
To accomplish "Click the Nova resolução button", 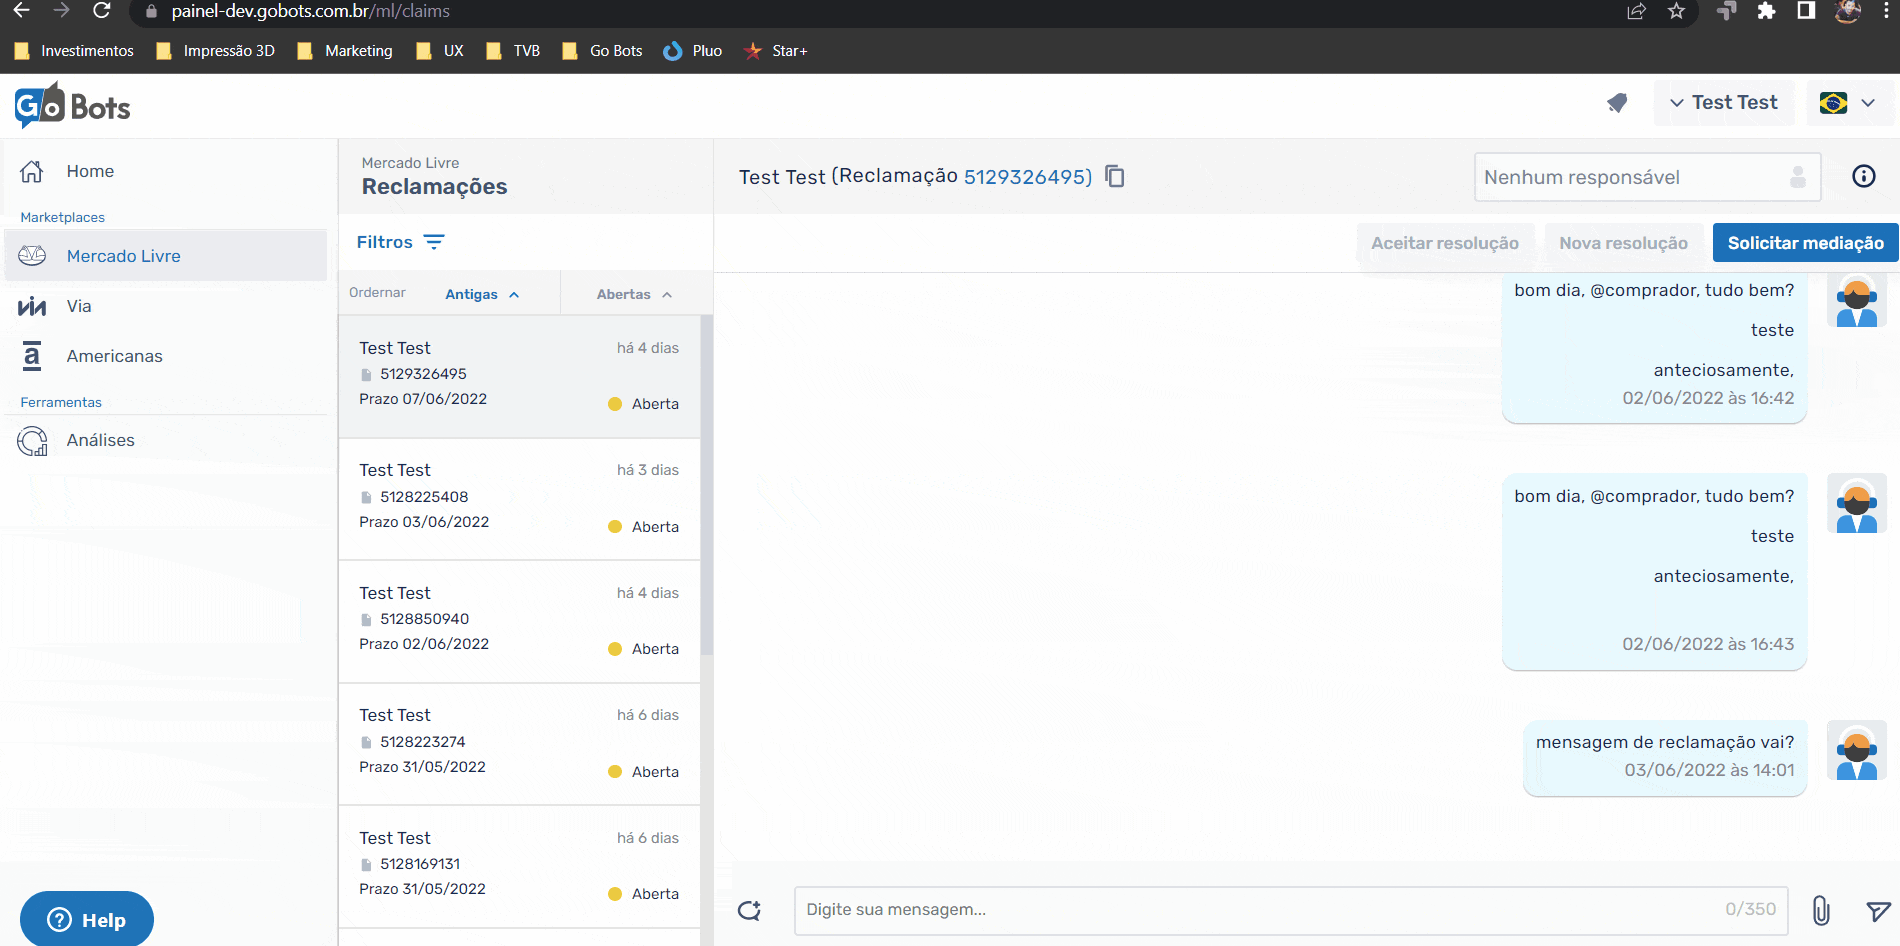I will tap(1623, 243).
